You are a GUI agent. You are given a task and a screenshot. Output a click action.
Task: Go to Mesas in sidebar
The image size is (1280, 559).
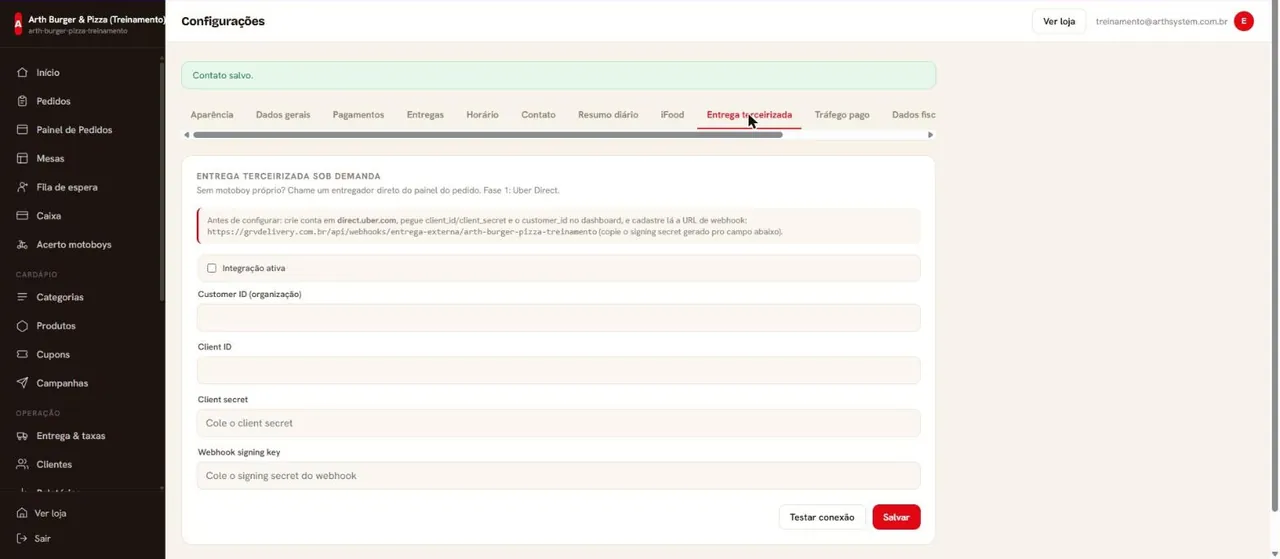tap(50, 158)
